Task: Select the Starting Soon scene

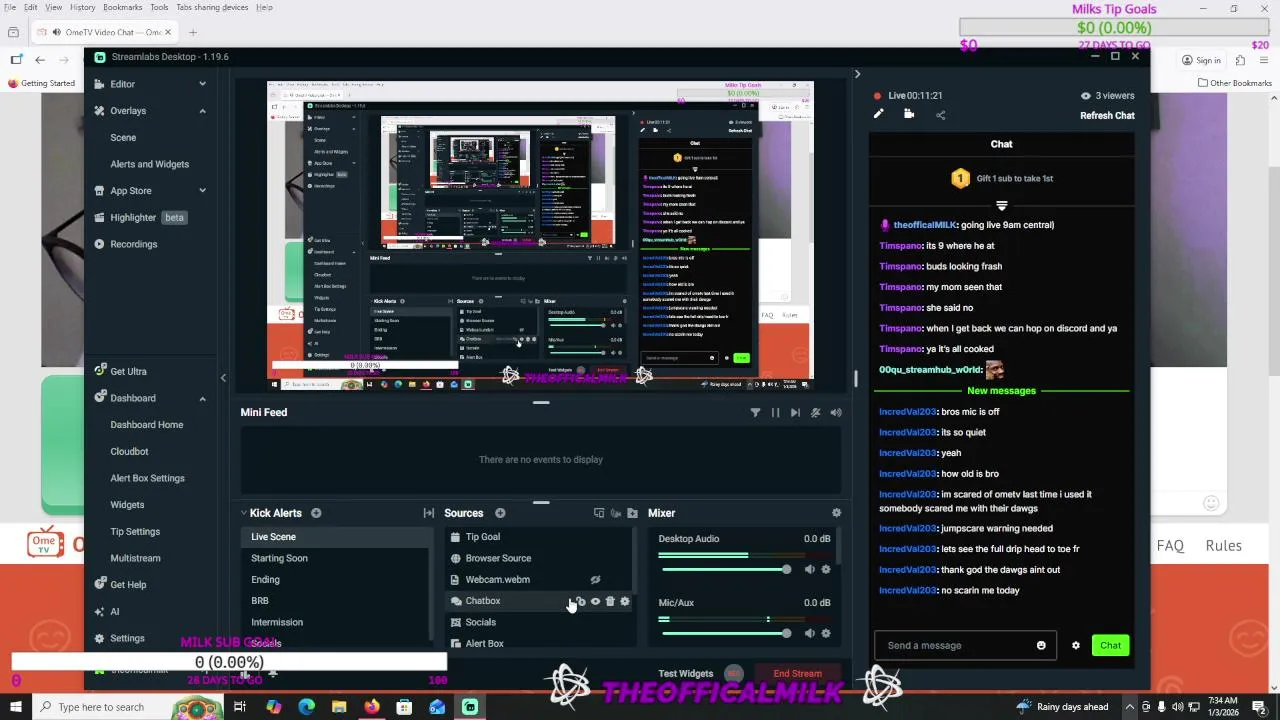Action: pyautogui.click(x=279, y=558)
